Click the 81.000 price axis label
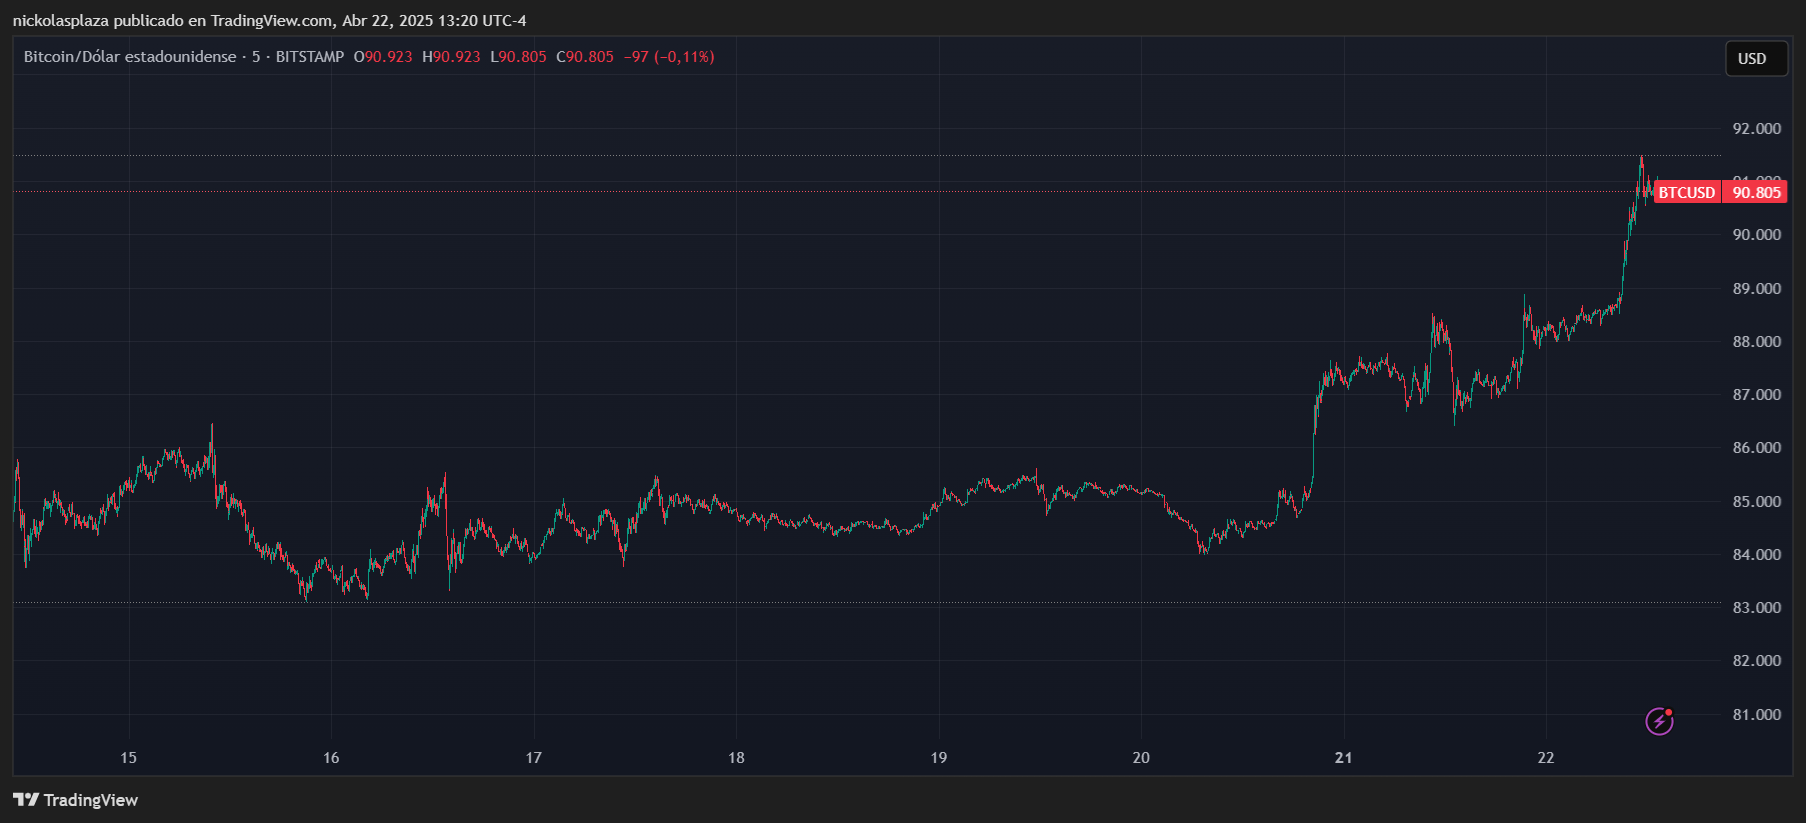This screenshot has height=823, width=1806. coord(1756,714)
